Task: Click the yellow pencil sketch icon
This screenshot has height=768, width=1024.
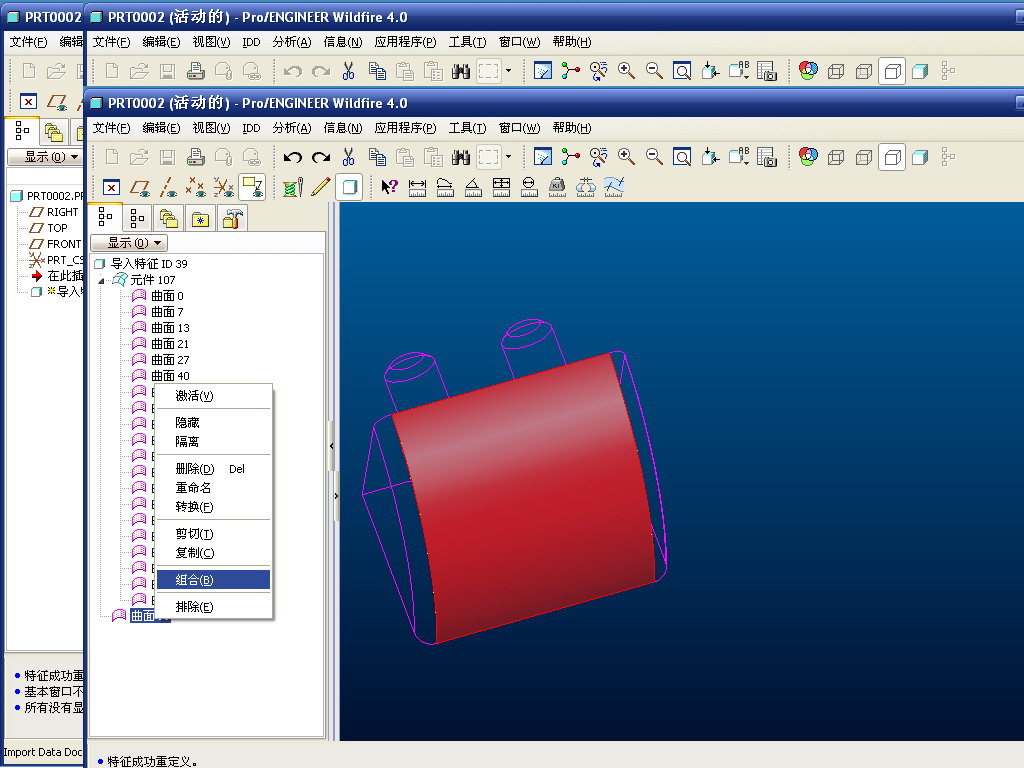Action: tap(321, 188)
